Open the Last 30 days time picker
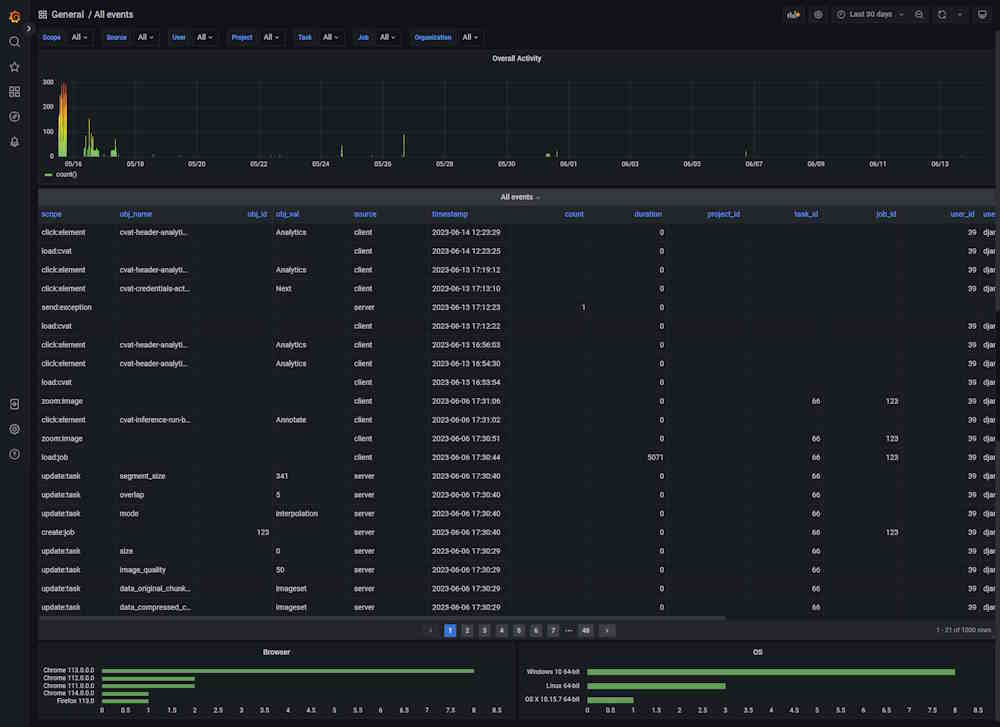 point(866,14)
